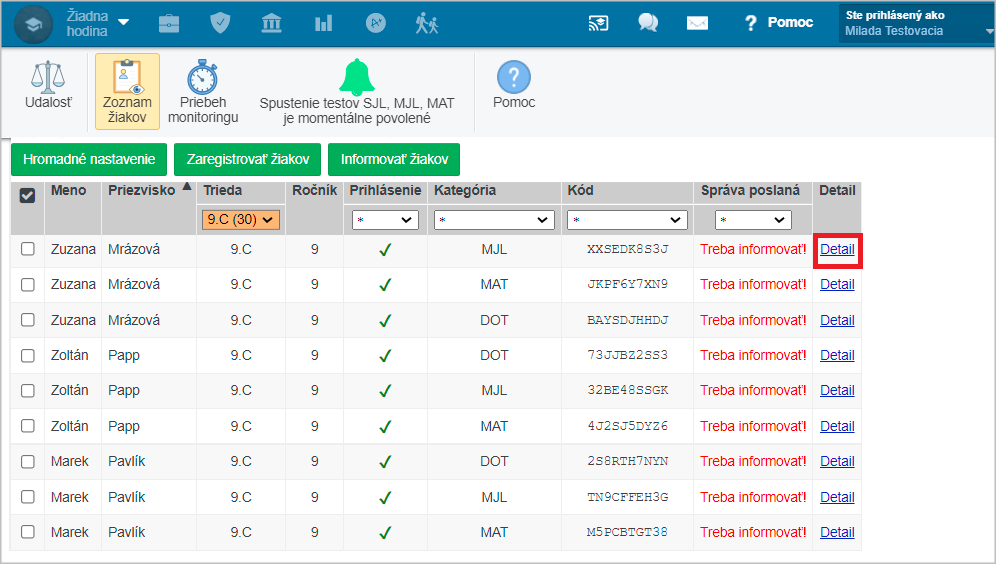
Task: Open the grade A+ badge icon
Action: [x=375, y=24]
